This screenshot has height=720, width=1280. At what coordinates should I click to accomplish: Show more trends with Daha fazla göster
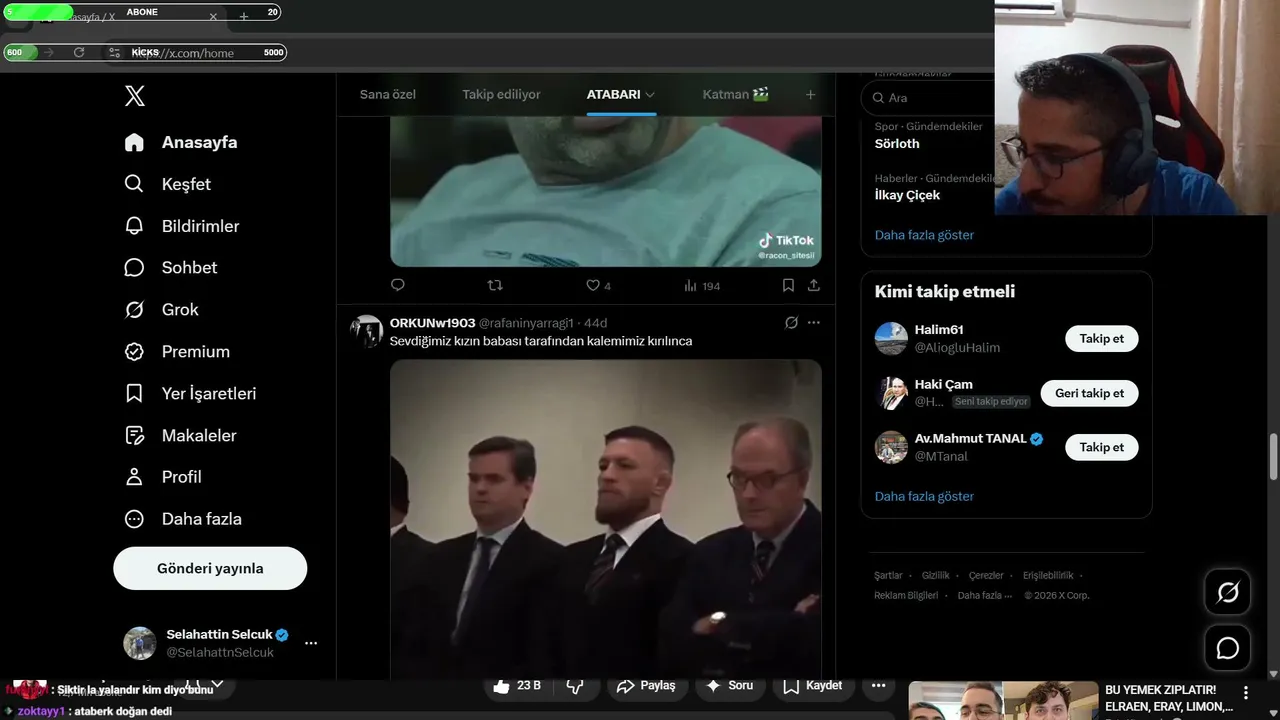[924, 235]
